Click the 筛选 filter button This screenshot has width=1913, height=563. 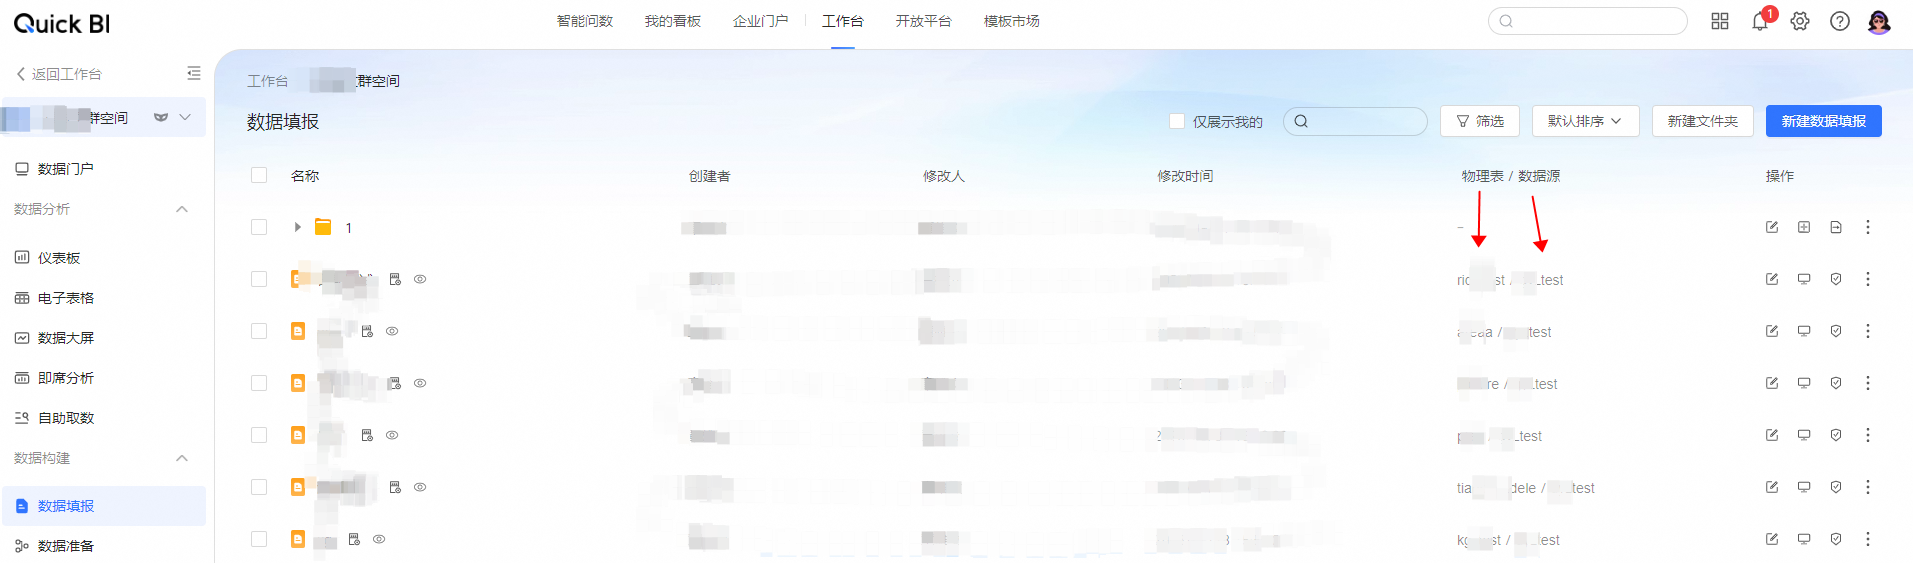tap(1480, 121)
